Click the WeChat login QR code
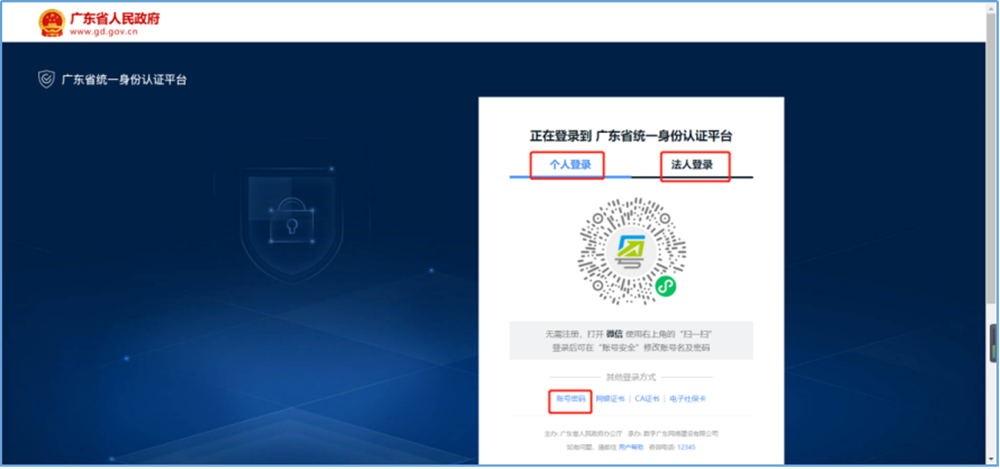 (x=631, y=251)
